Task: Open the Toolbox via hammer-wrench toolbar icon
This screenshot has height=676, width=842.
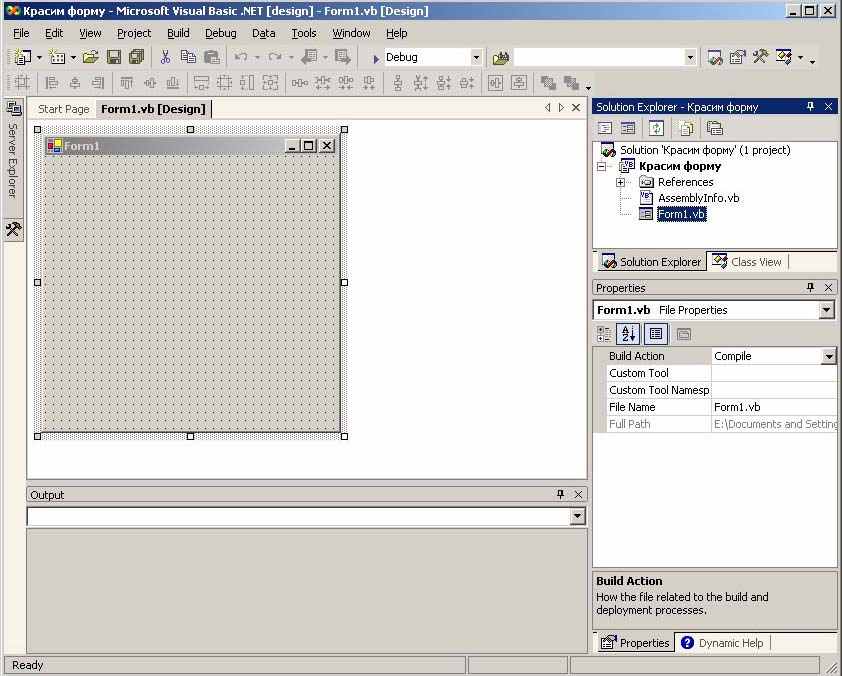Action: click(760, 56)
